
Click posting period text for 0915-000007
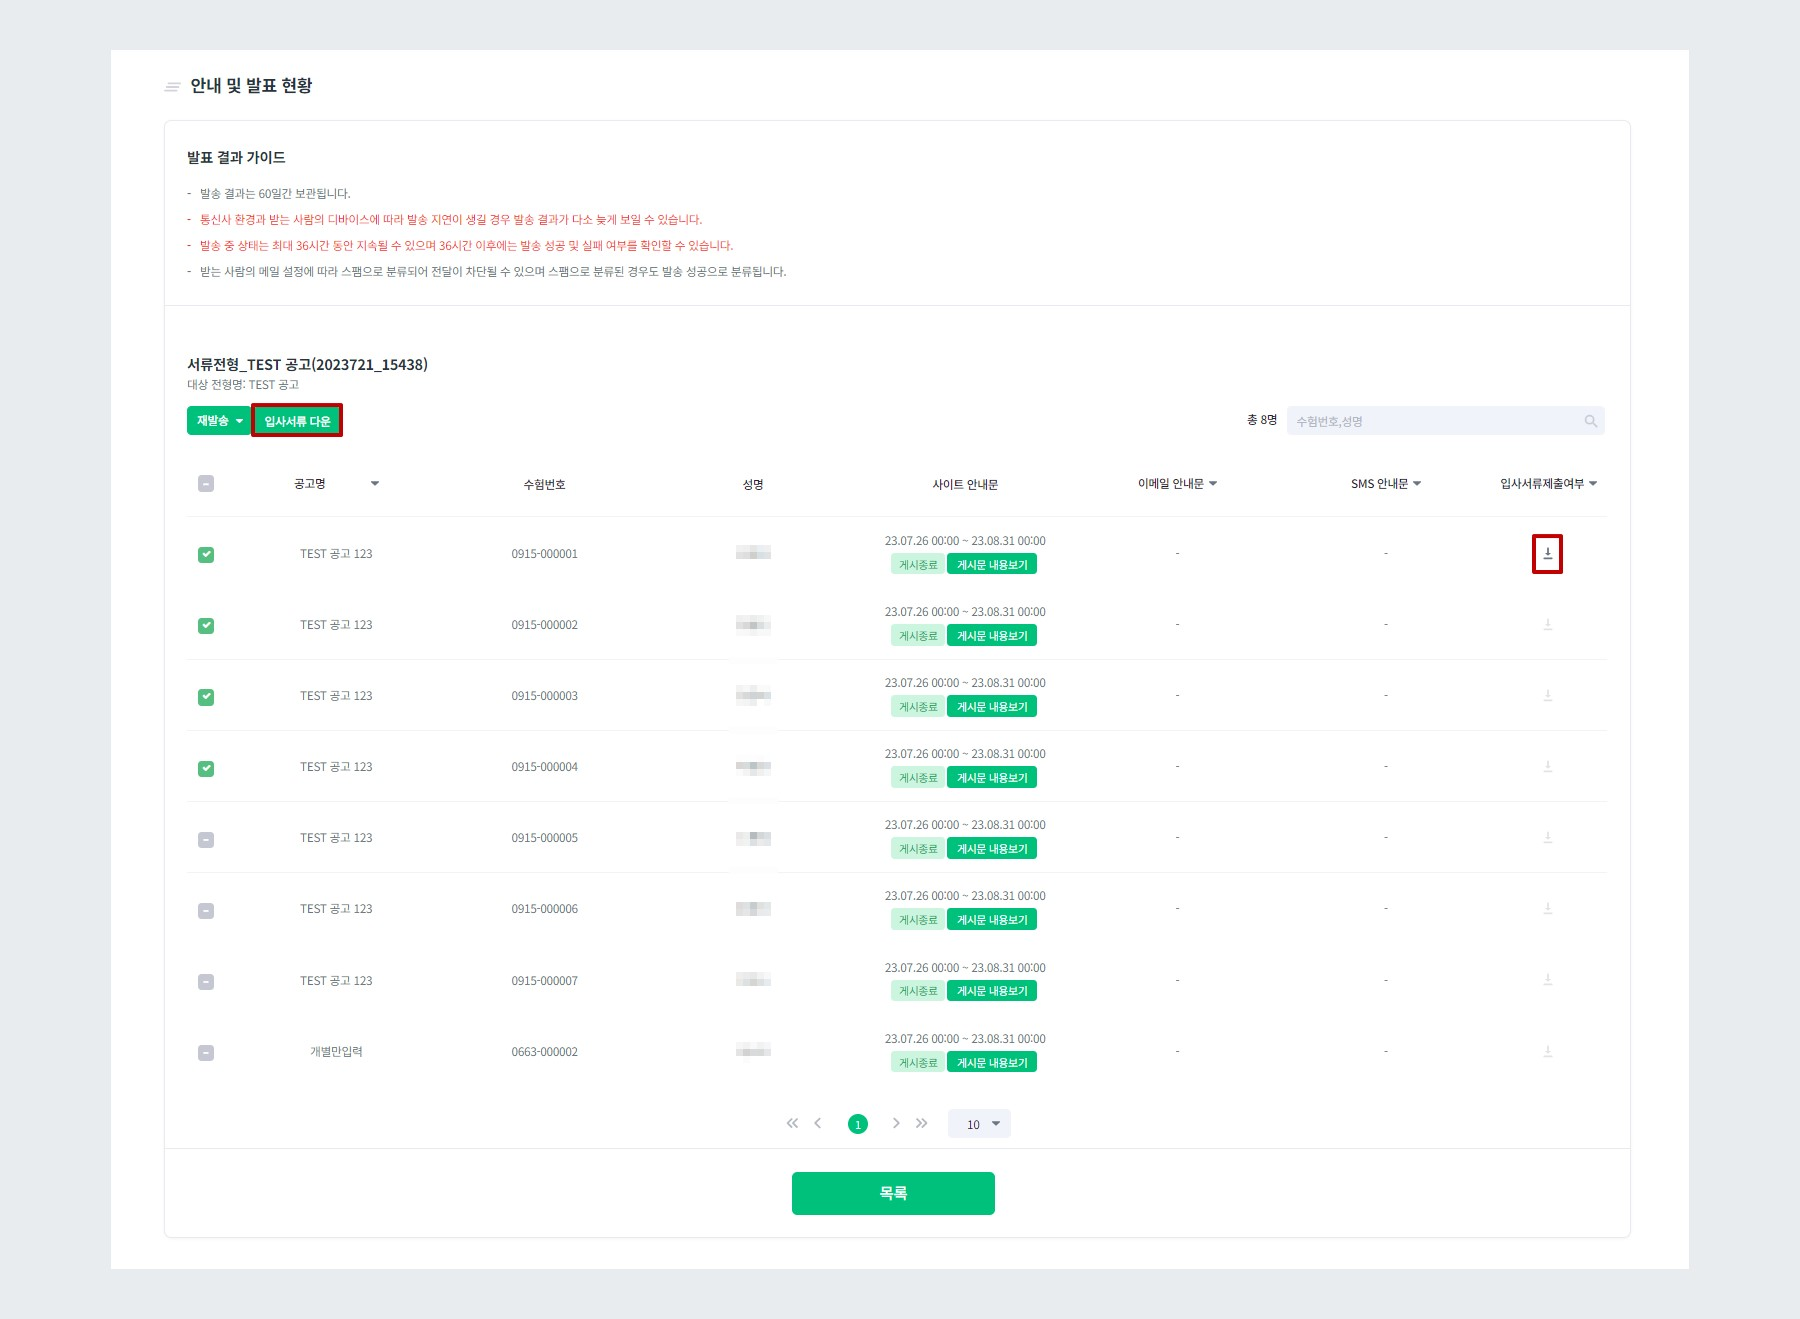(x=965, y=968)
